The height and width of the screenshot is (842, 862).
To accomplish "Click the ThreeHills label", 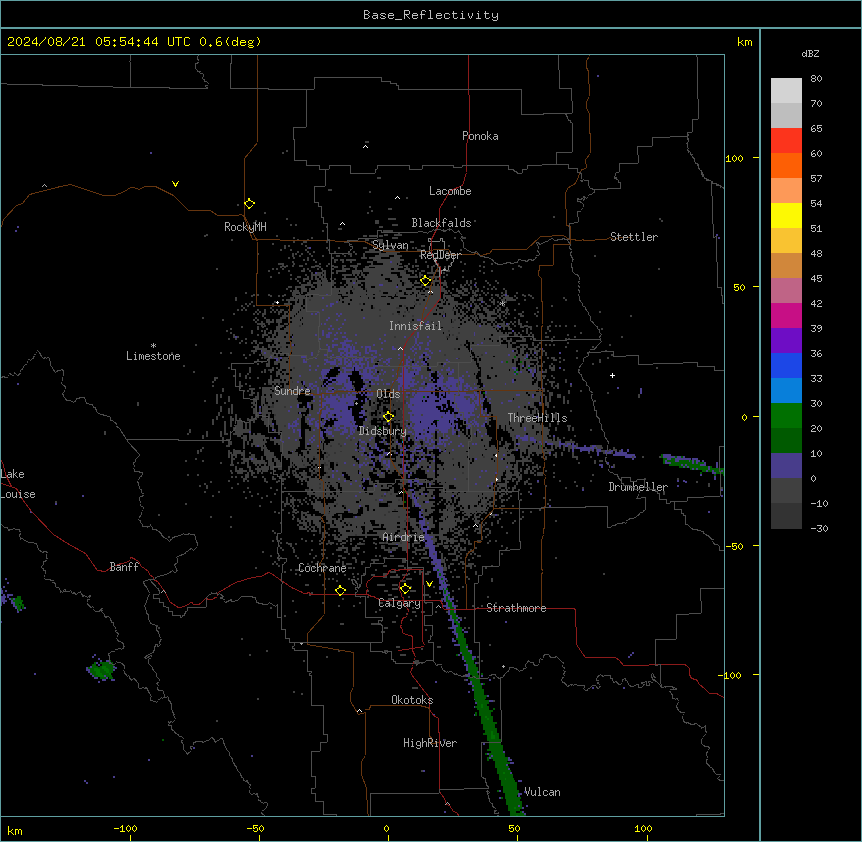I will (x=537, y=418).
